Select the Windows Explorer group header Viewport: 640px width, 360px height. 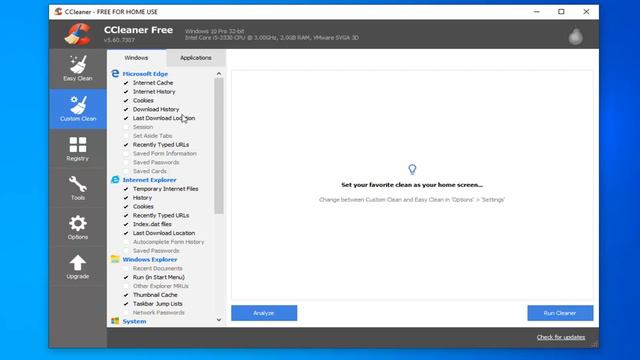coord(150,260)
